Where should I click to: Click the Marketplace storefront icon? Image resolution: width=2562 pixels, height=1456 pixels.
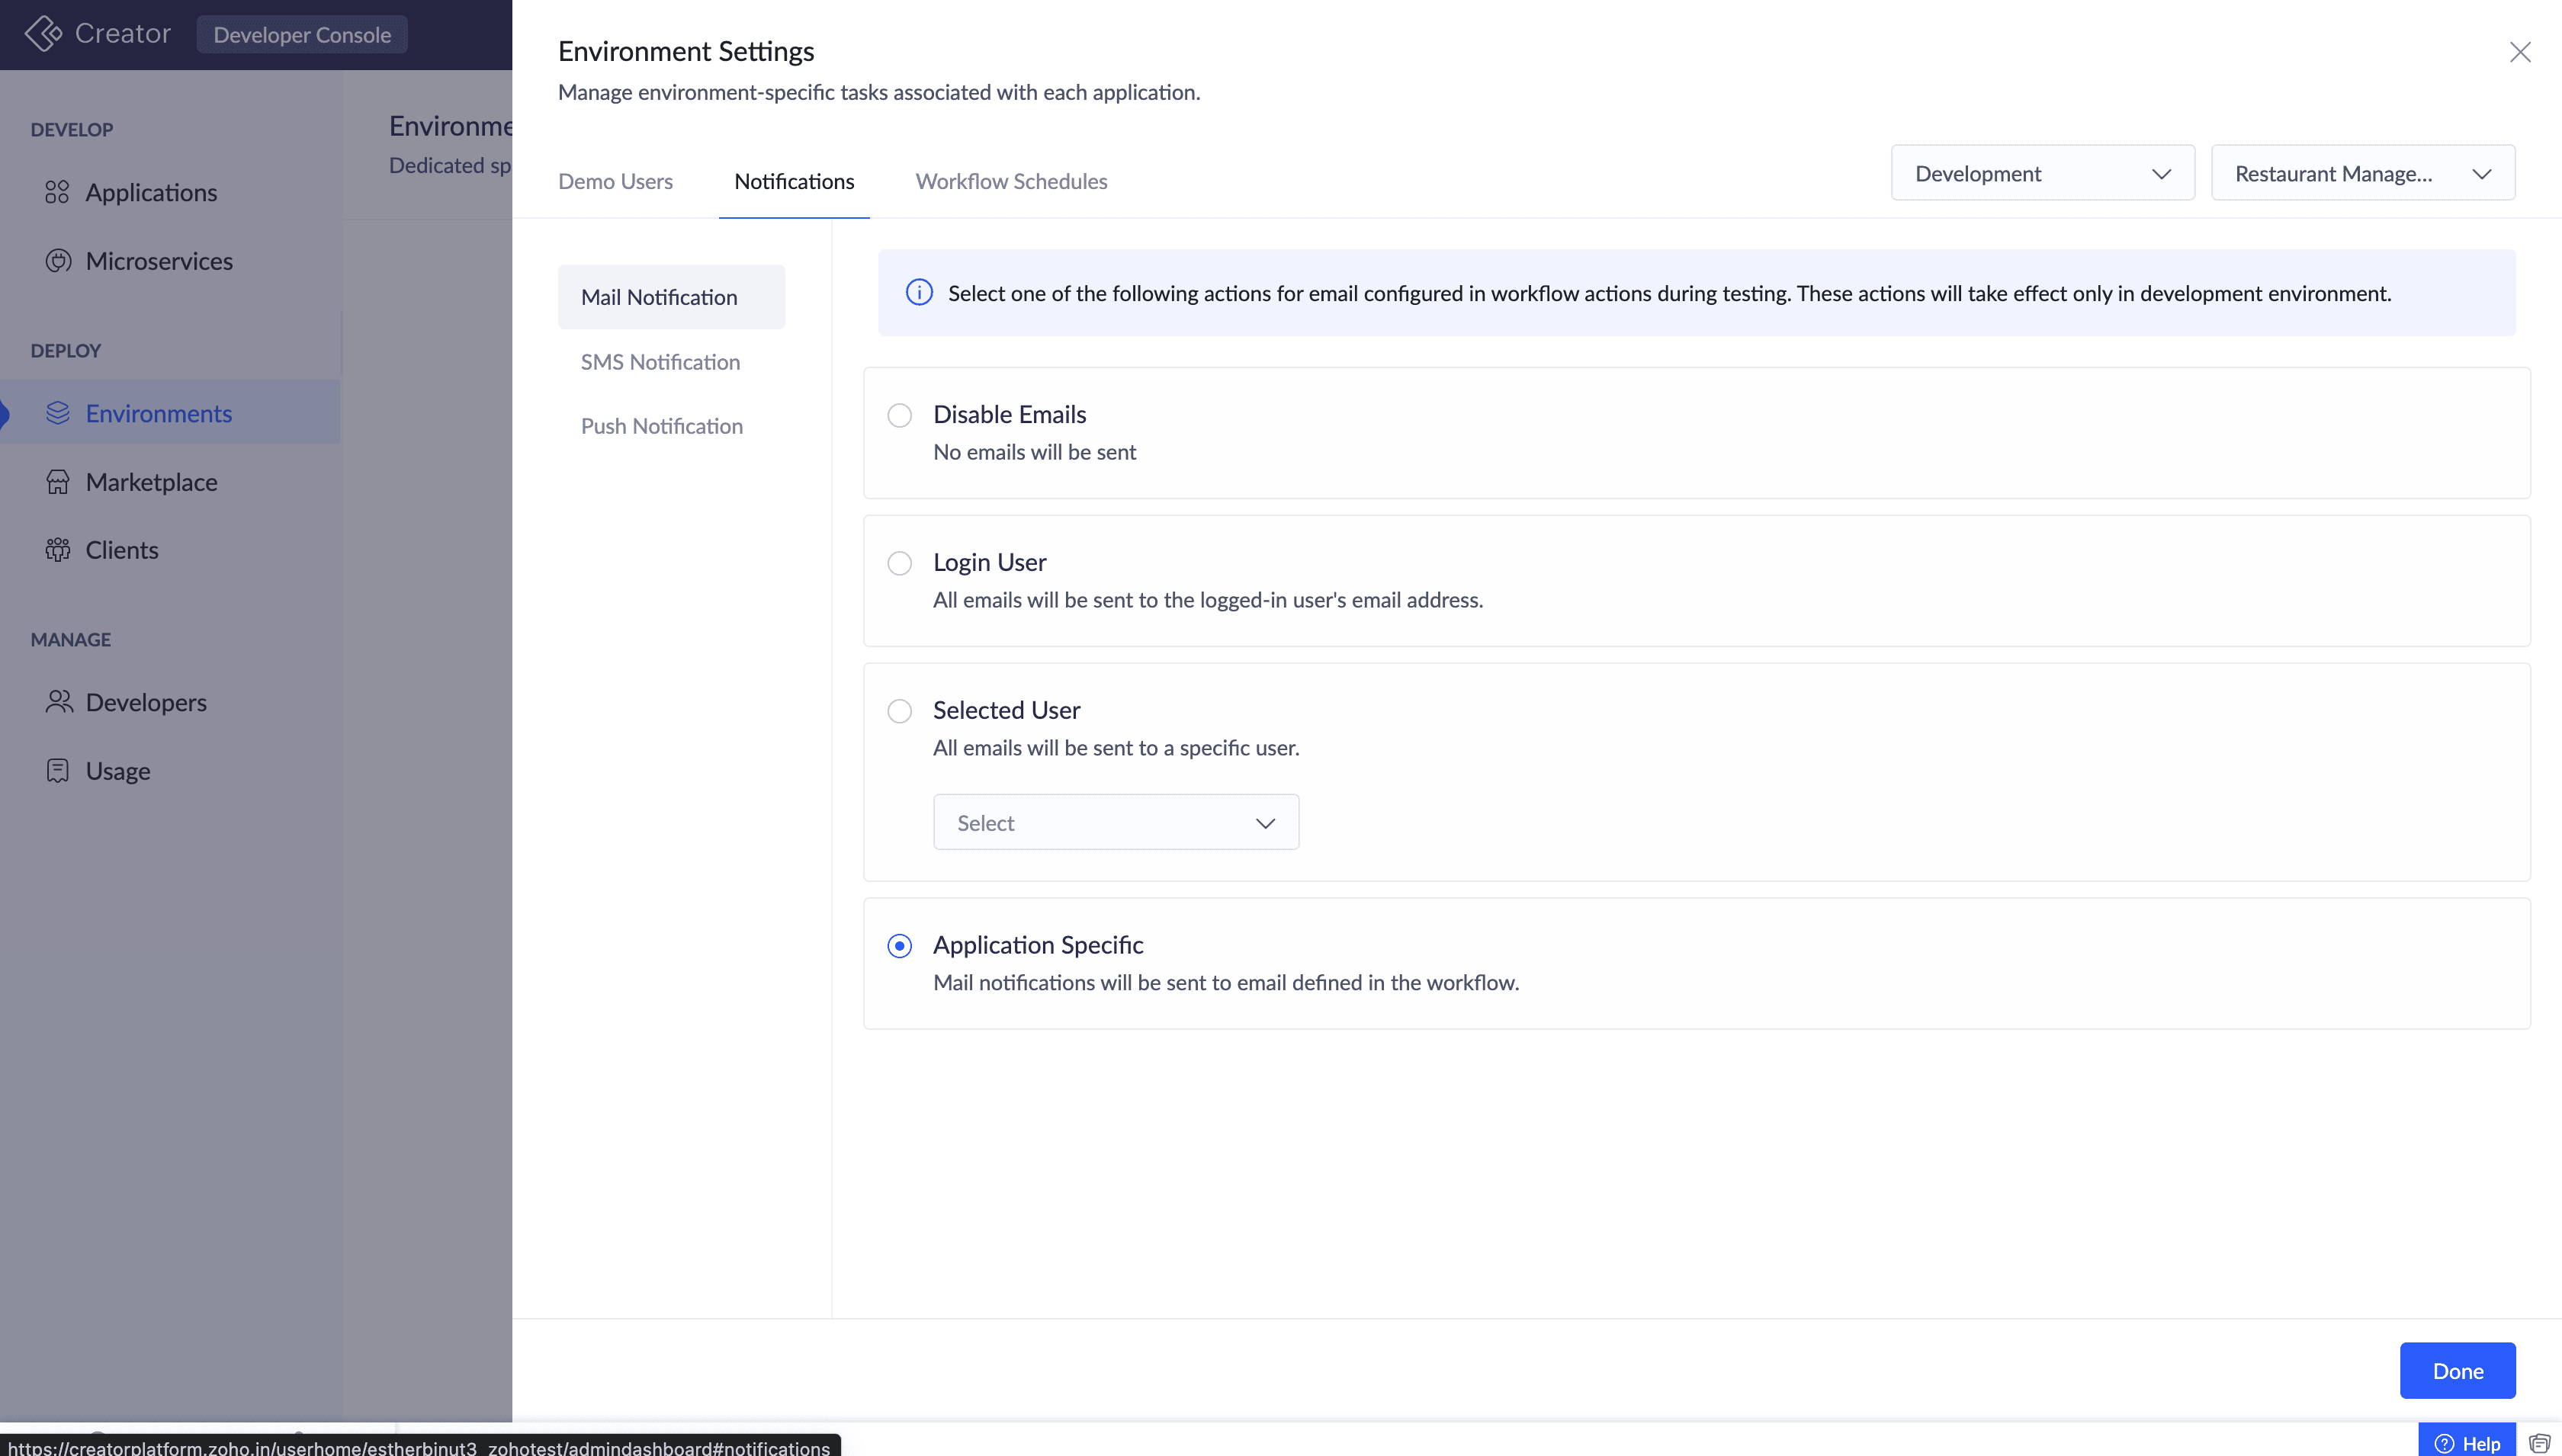pyautogui.click(x=58, y=482)
